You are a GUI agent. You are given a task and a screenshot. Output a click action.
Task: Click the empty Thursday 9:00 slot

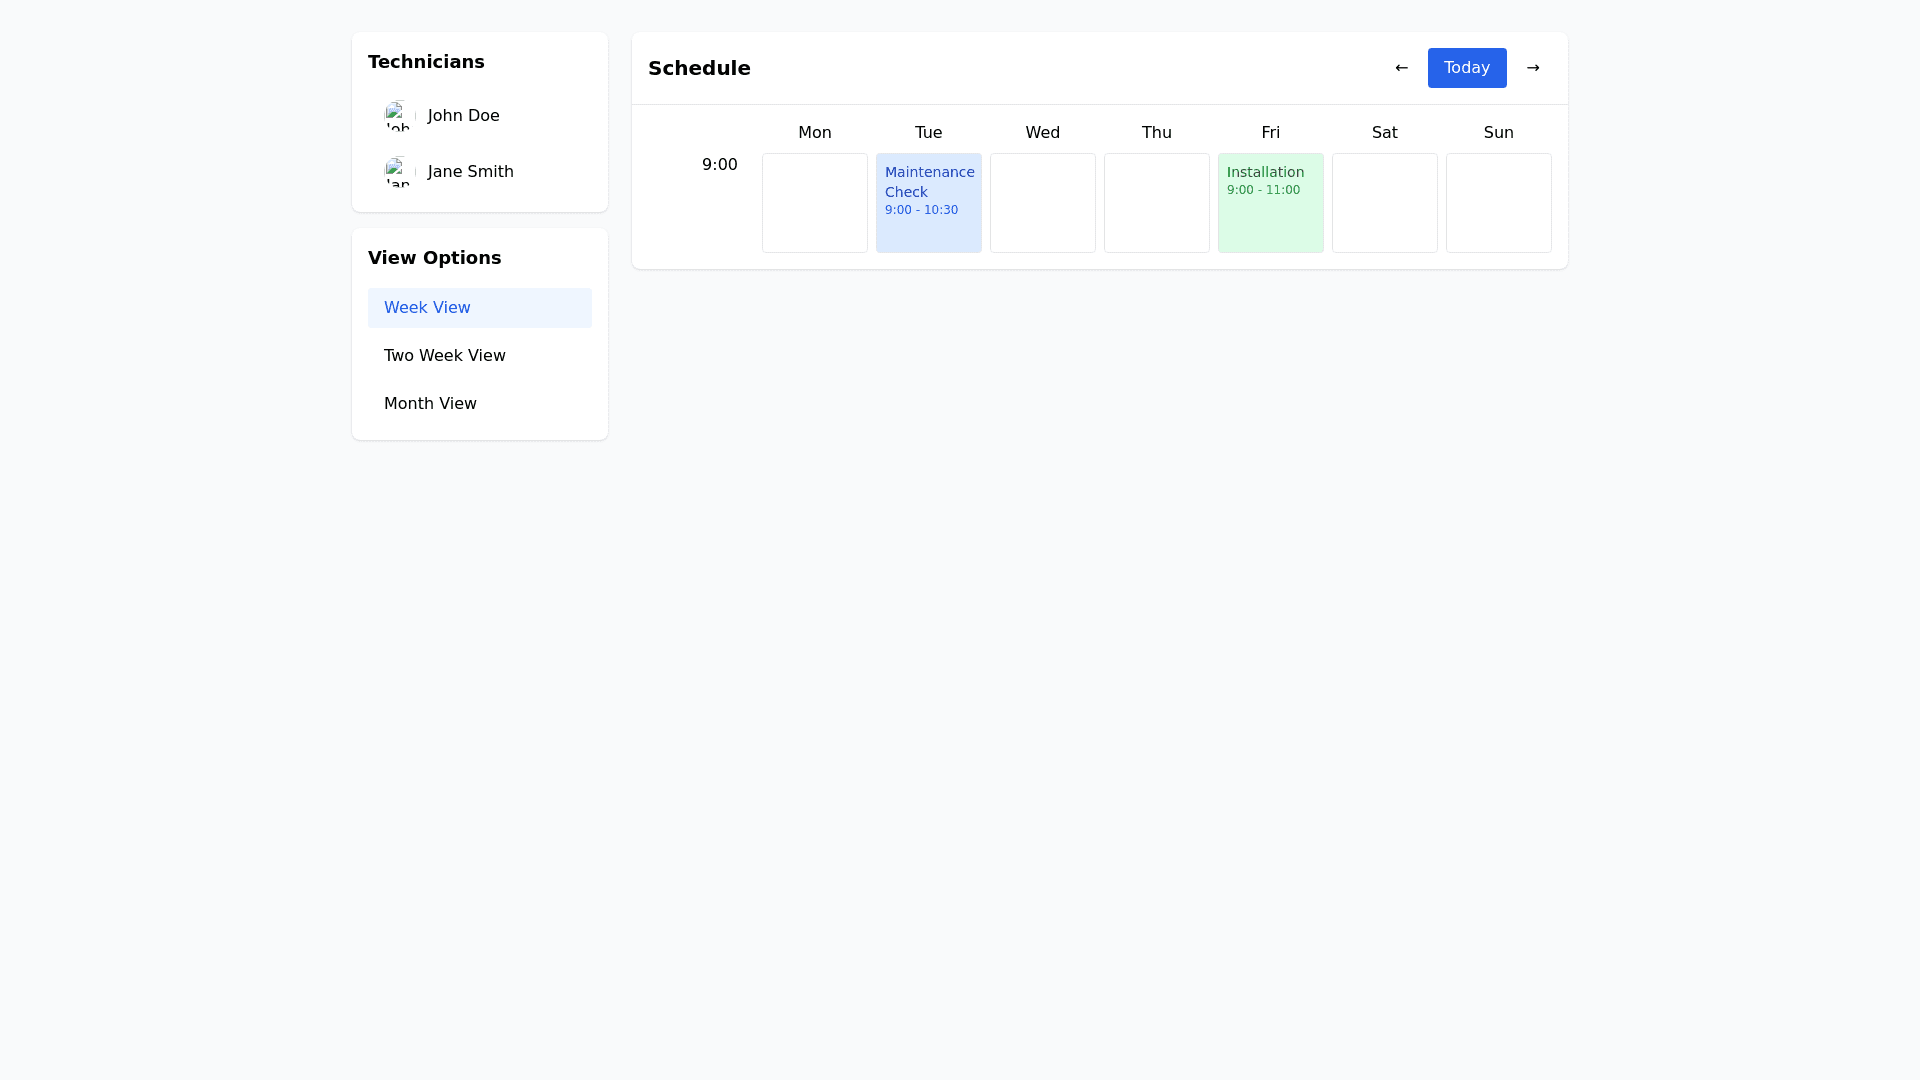coord(1156,202)
